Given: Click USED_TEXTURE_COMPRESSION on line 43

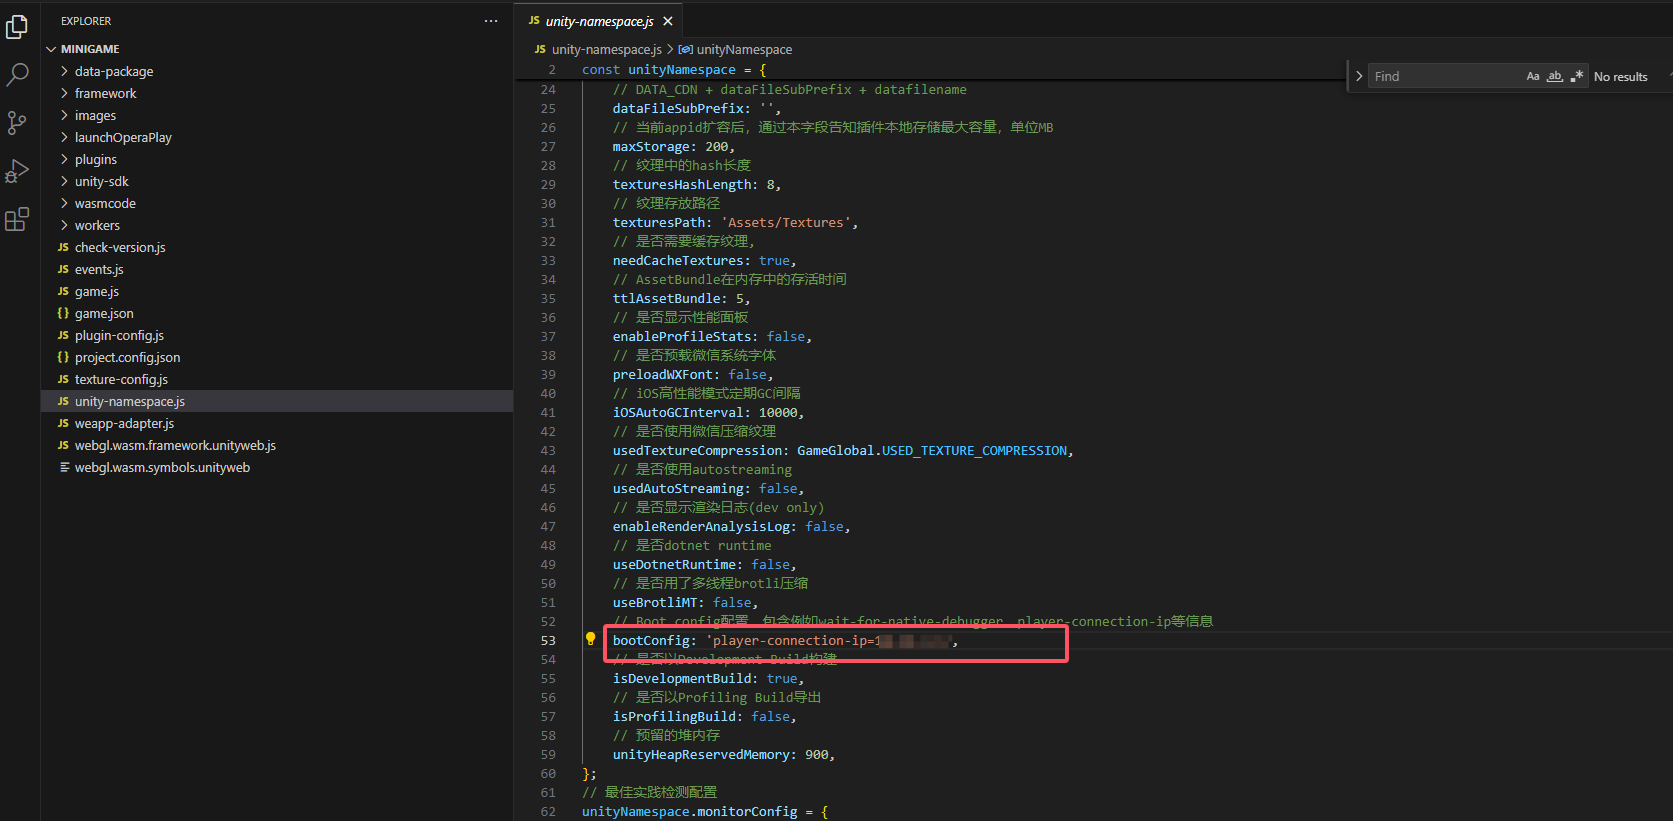Looking at the screenshot, I should point(974,450).
